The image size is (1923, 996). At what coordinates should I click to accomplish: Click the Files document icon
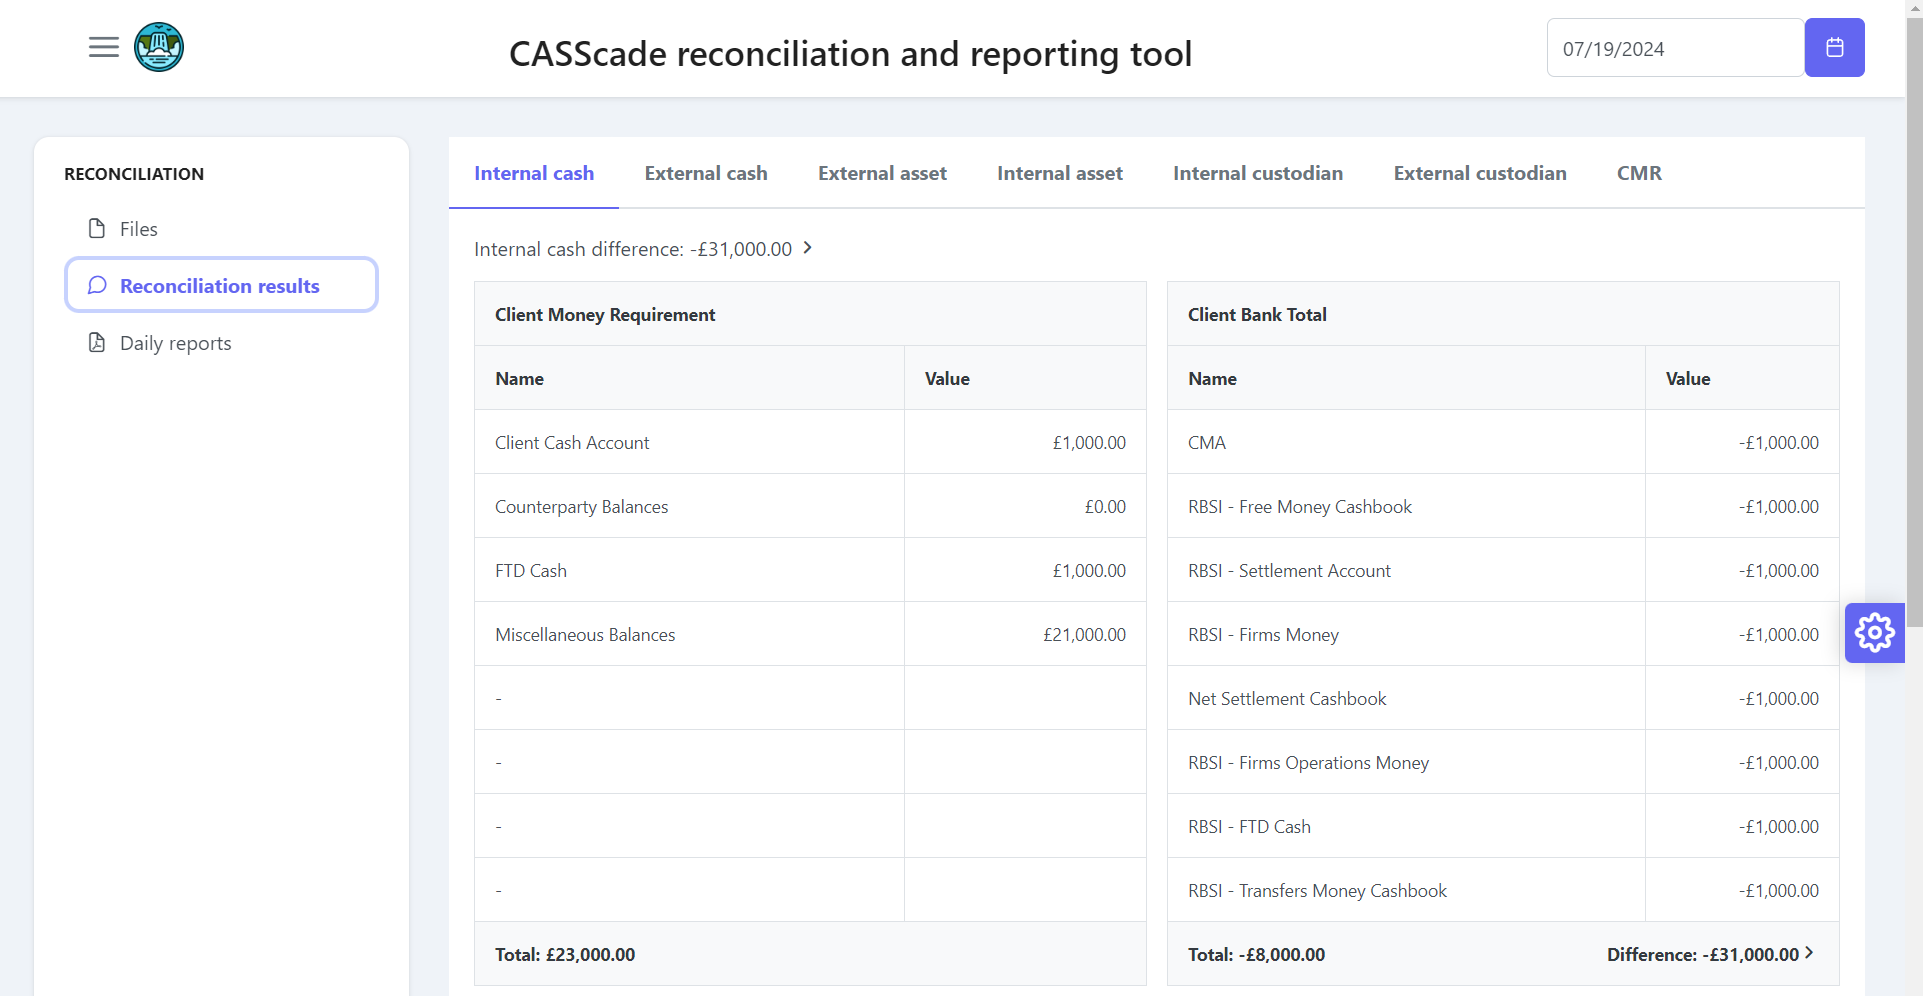(x=97, y=229)
